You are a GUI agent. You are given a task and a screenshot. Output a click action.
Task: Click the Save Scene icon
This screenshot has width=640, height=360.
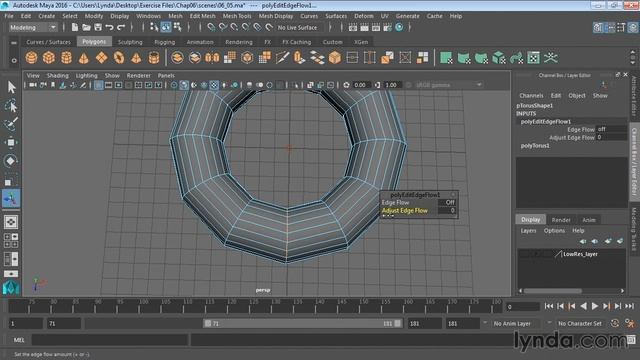[x=98, y=27]
